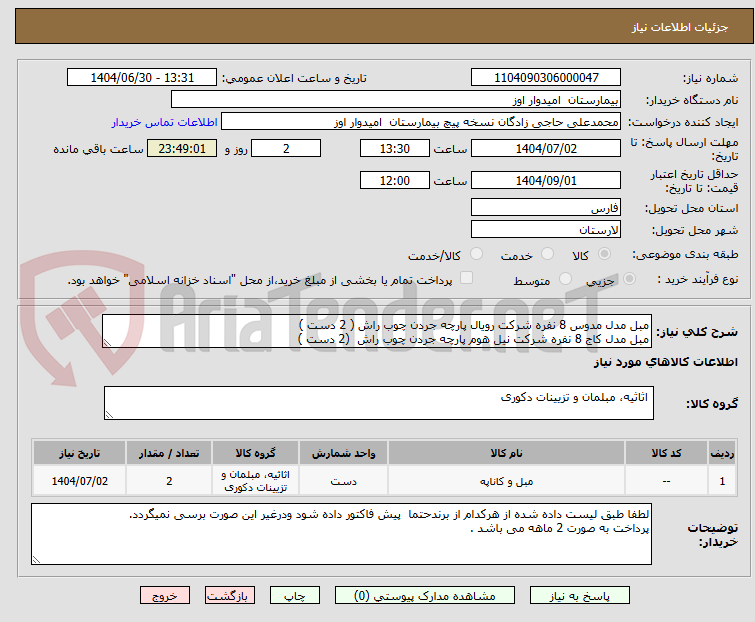
Task: Click the گروه کالا column header
Action: [256, 453]
